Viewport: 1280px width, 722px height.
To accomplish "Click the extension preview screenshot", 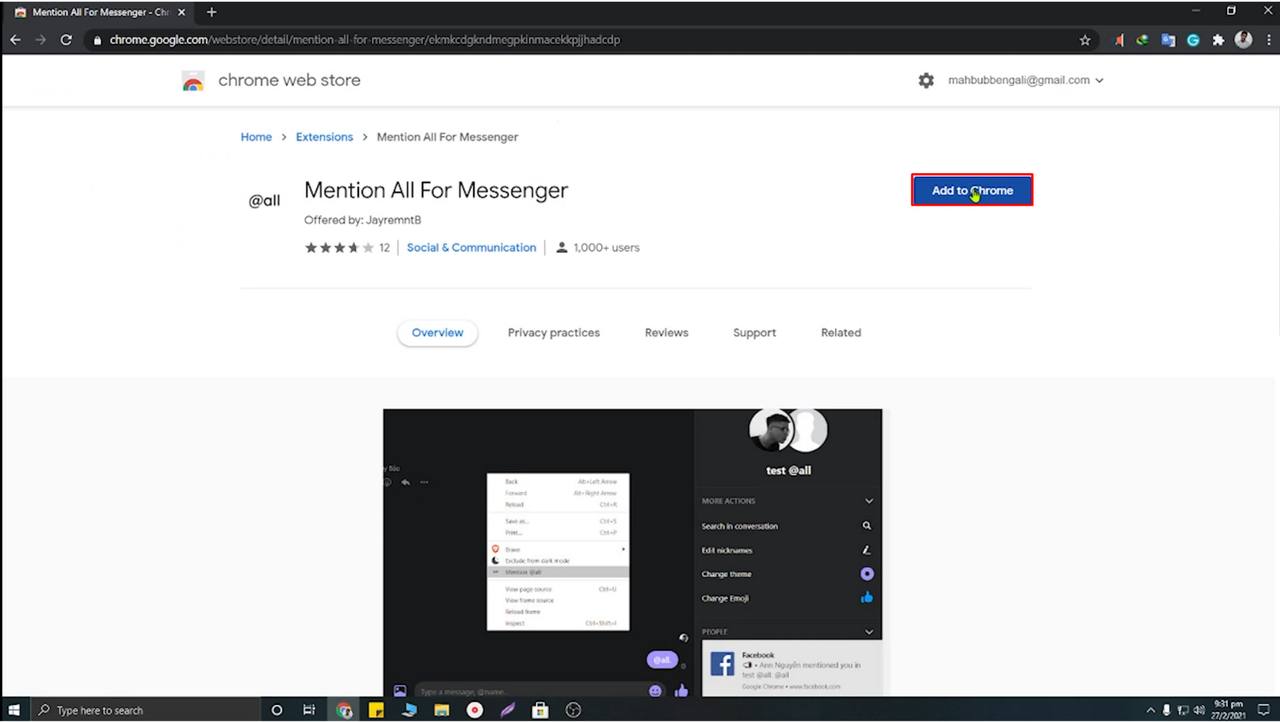I will (633, 552).
